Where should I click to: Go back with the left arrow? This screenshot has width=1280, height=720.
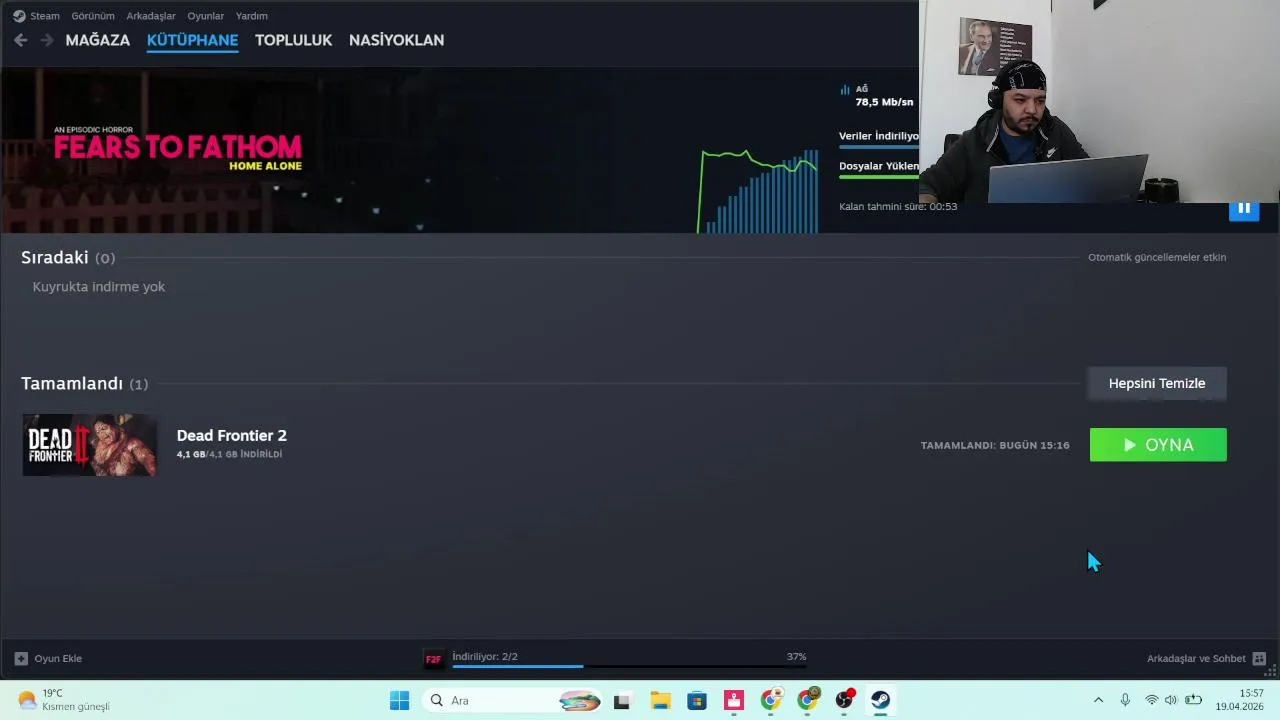[20, 40]
